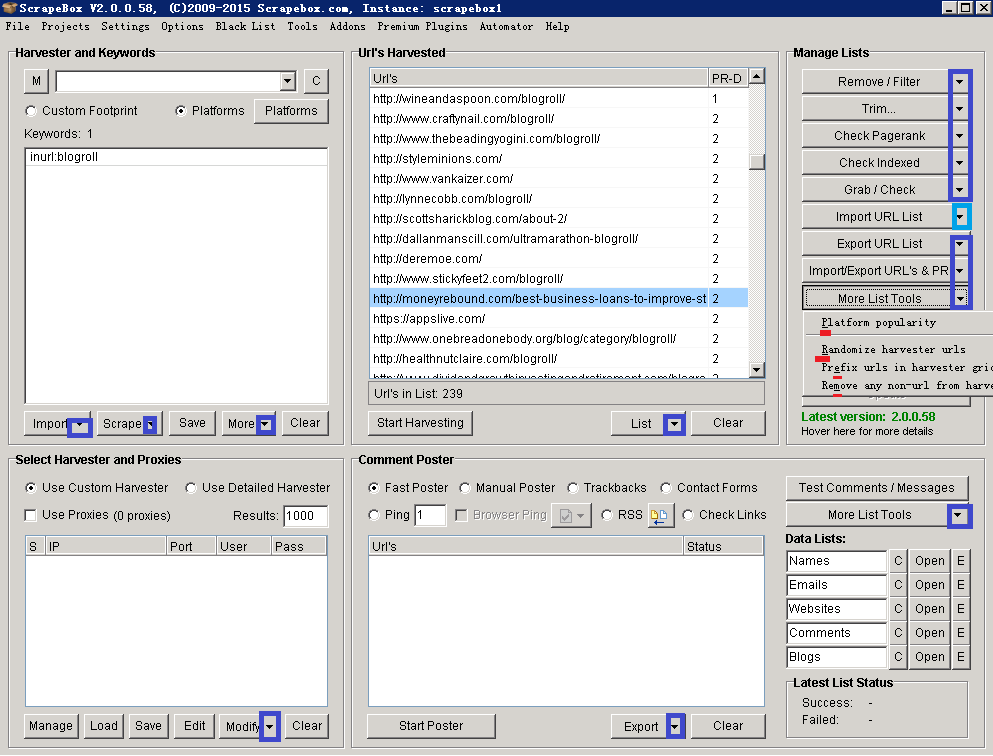Expand the Check Pagerank dropdown arrow
The height and width of the screenshot is (756, 993).
[x=960, y=135]
